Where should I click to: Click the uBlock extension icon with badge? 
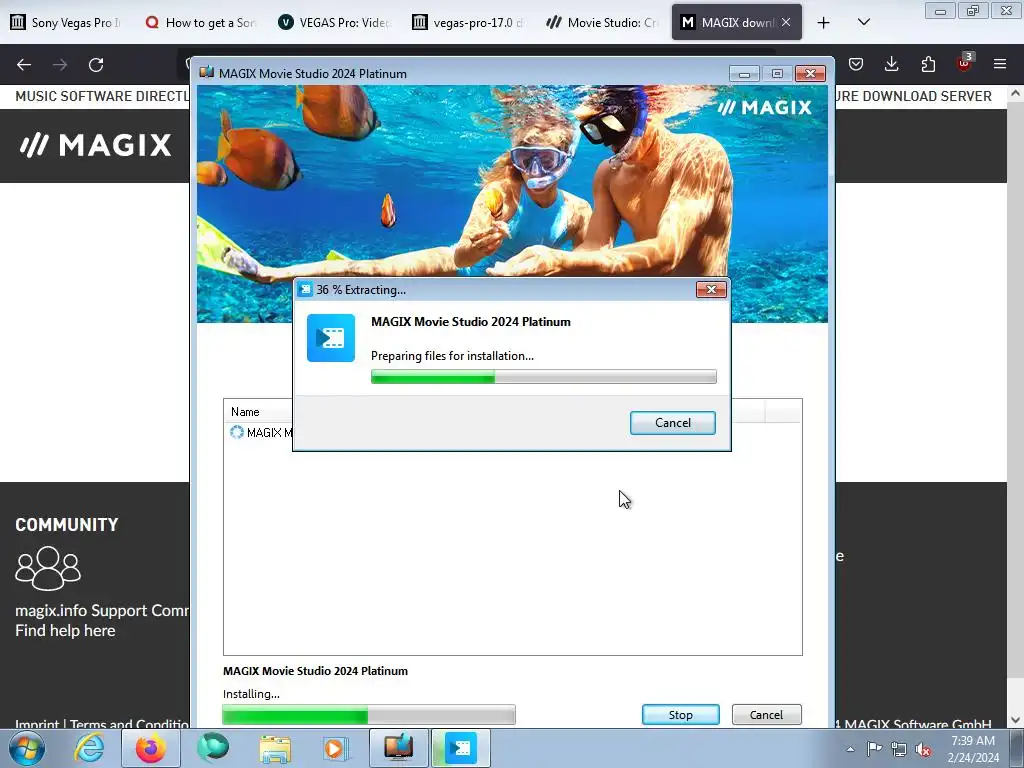(x=965, y=63)
